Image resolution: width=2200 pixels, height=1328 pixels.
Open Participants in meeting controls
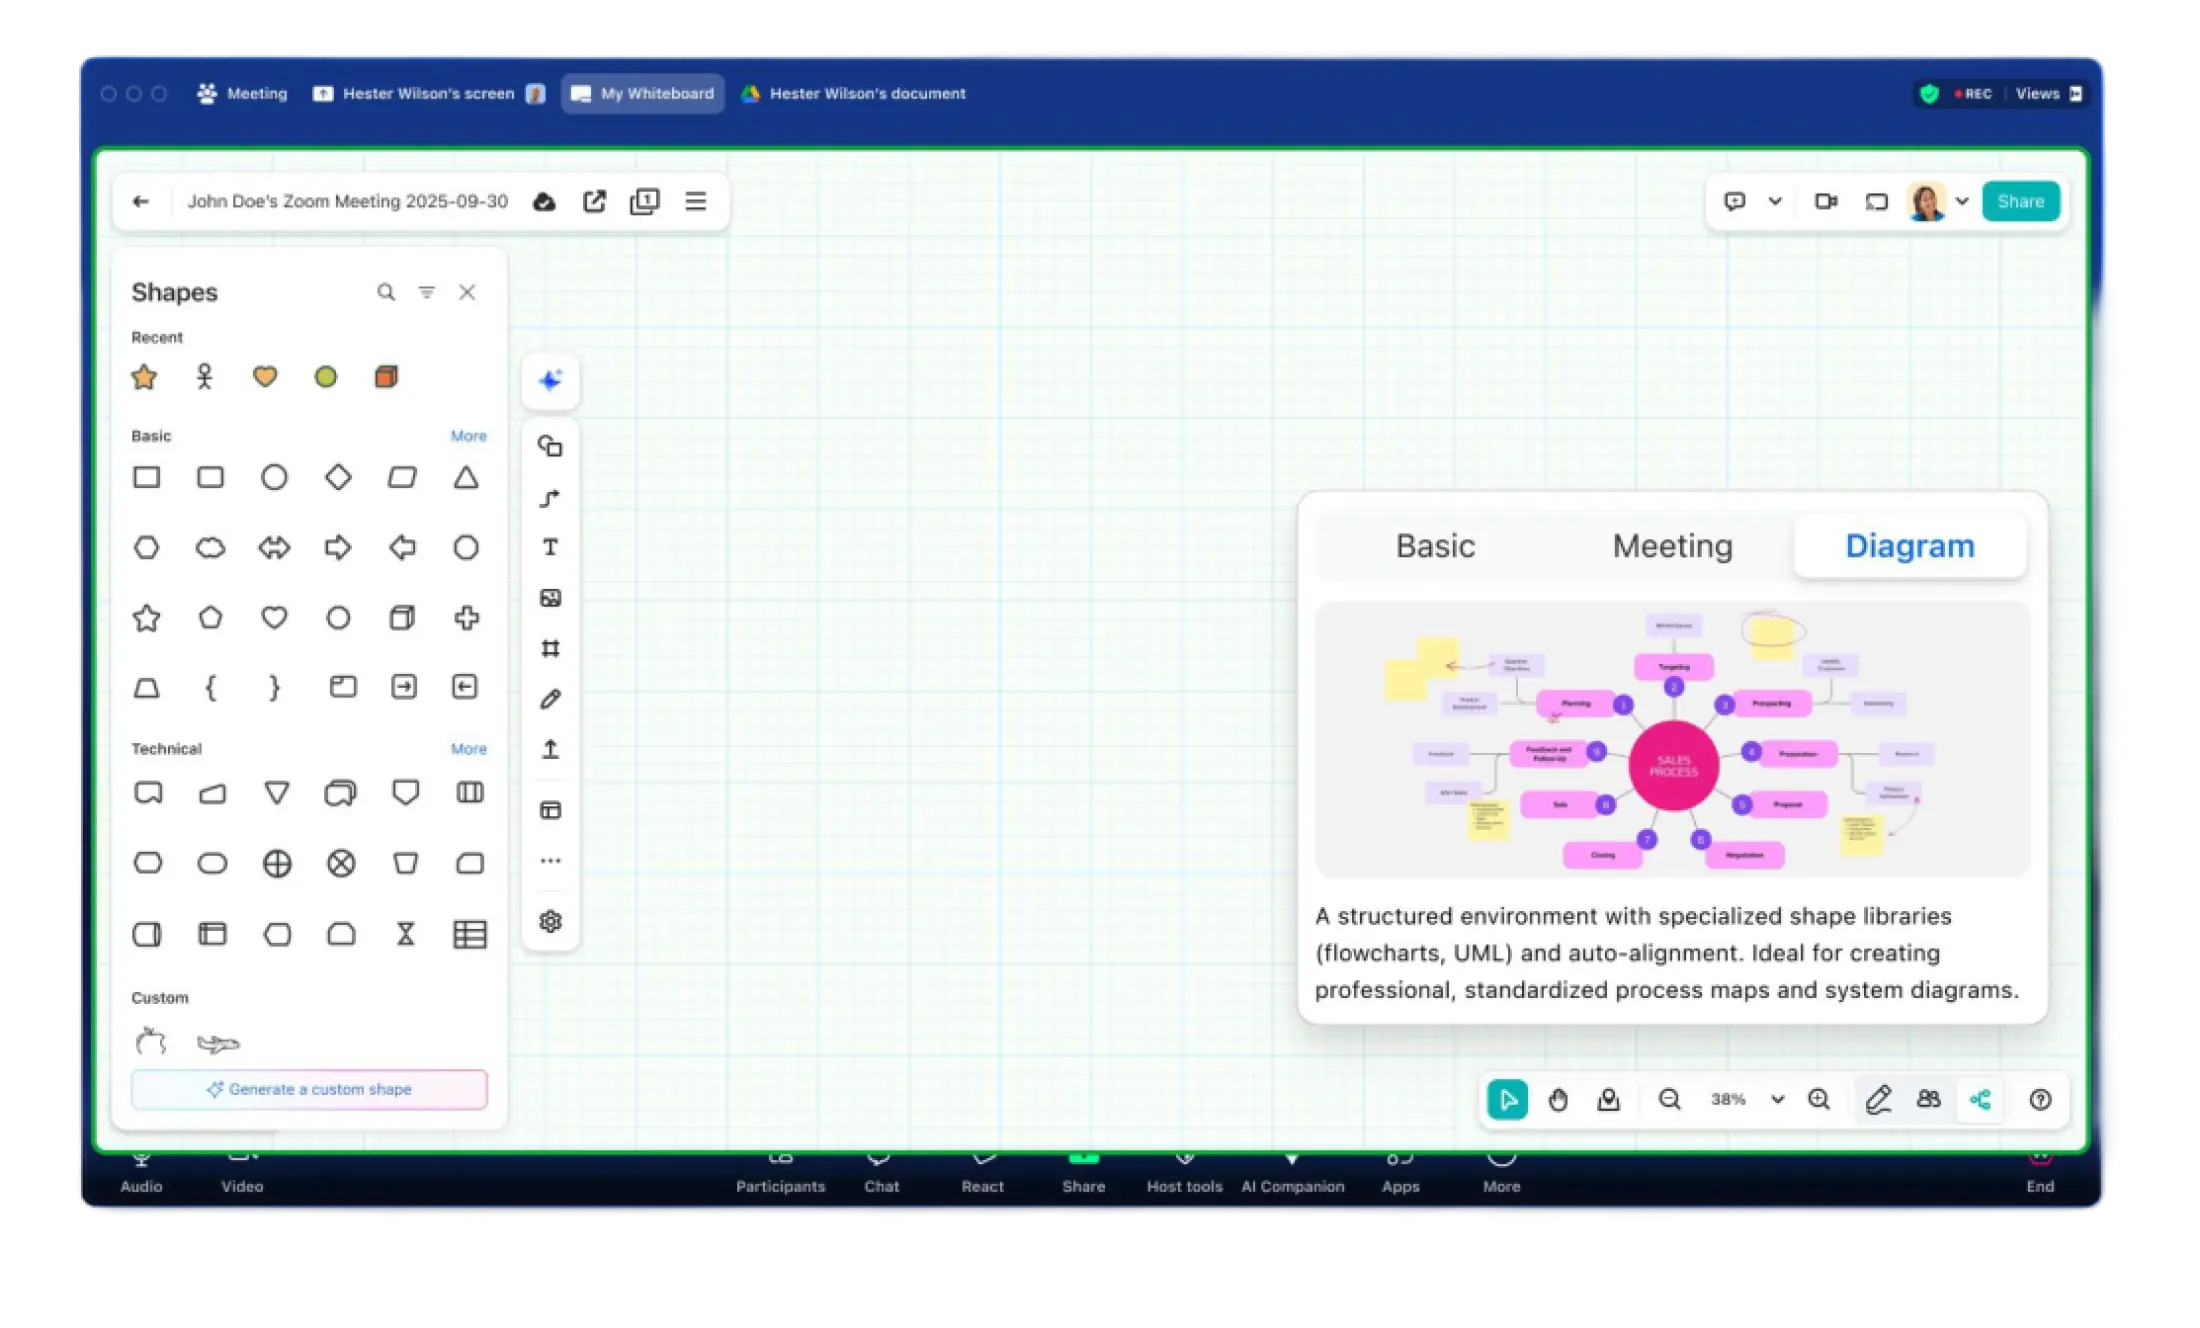click(x=781, y=1173)
